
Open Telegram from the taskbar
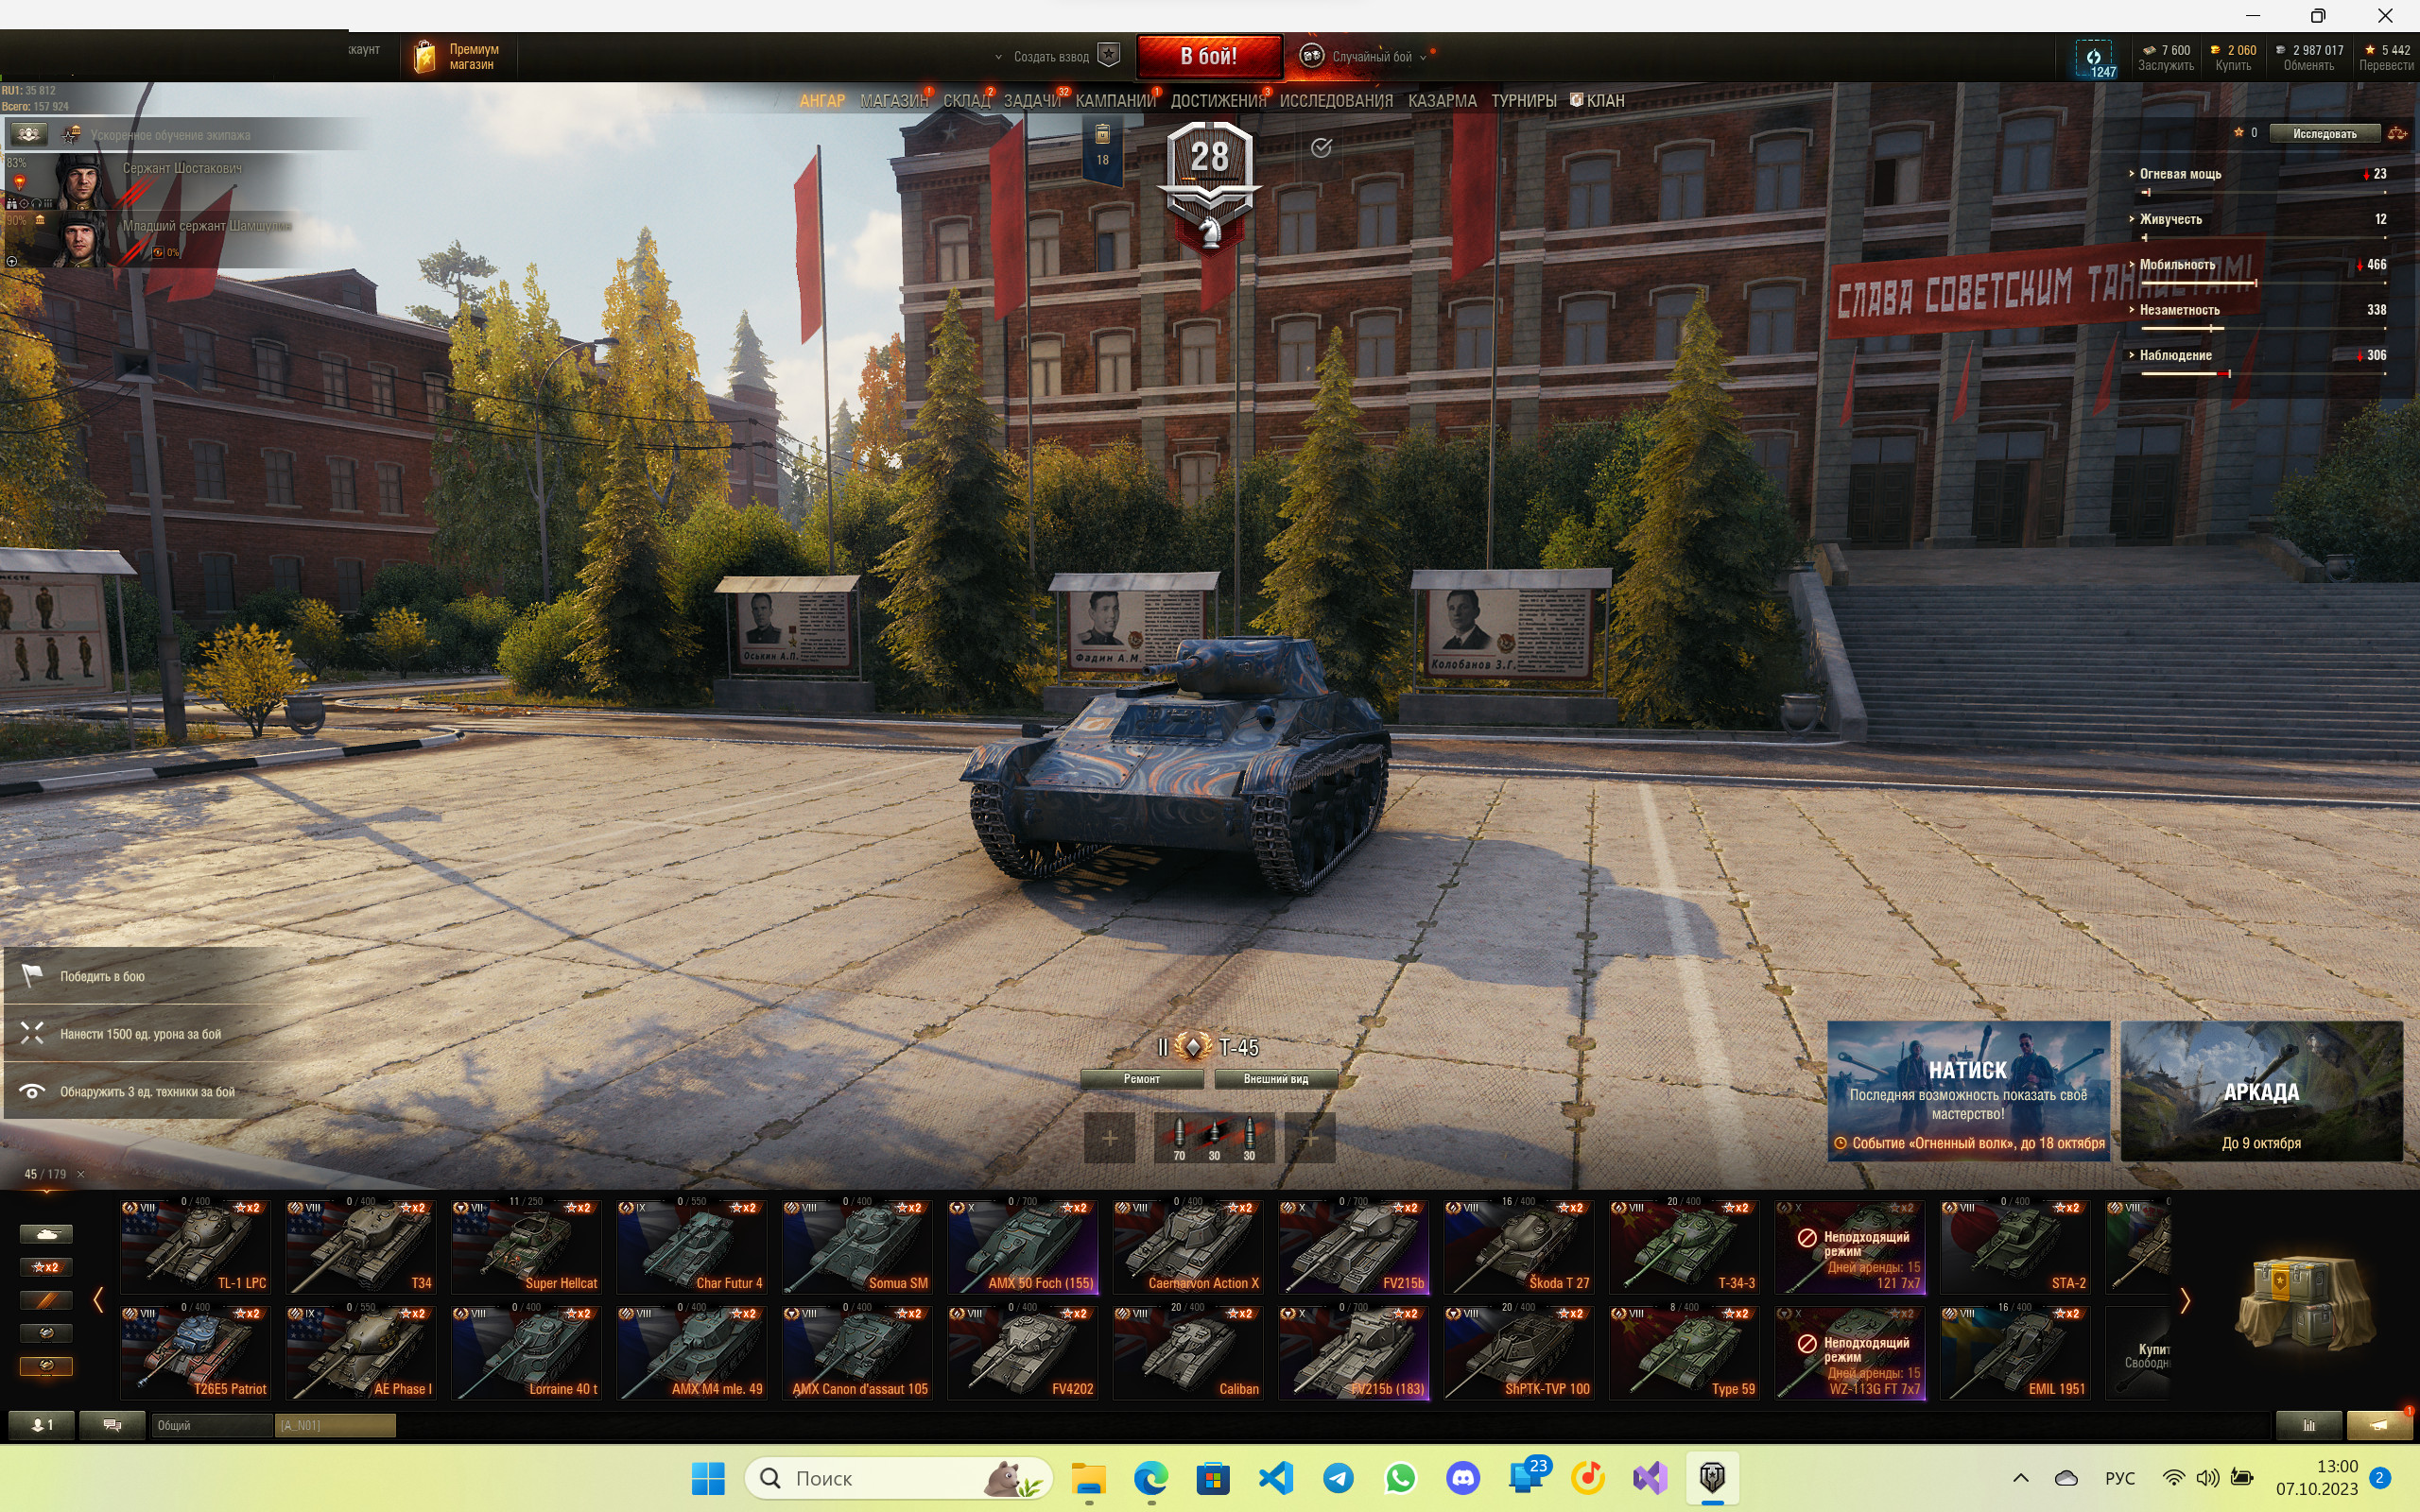1338,1477
